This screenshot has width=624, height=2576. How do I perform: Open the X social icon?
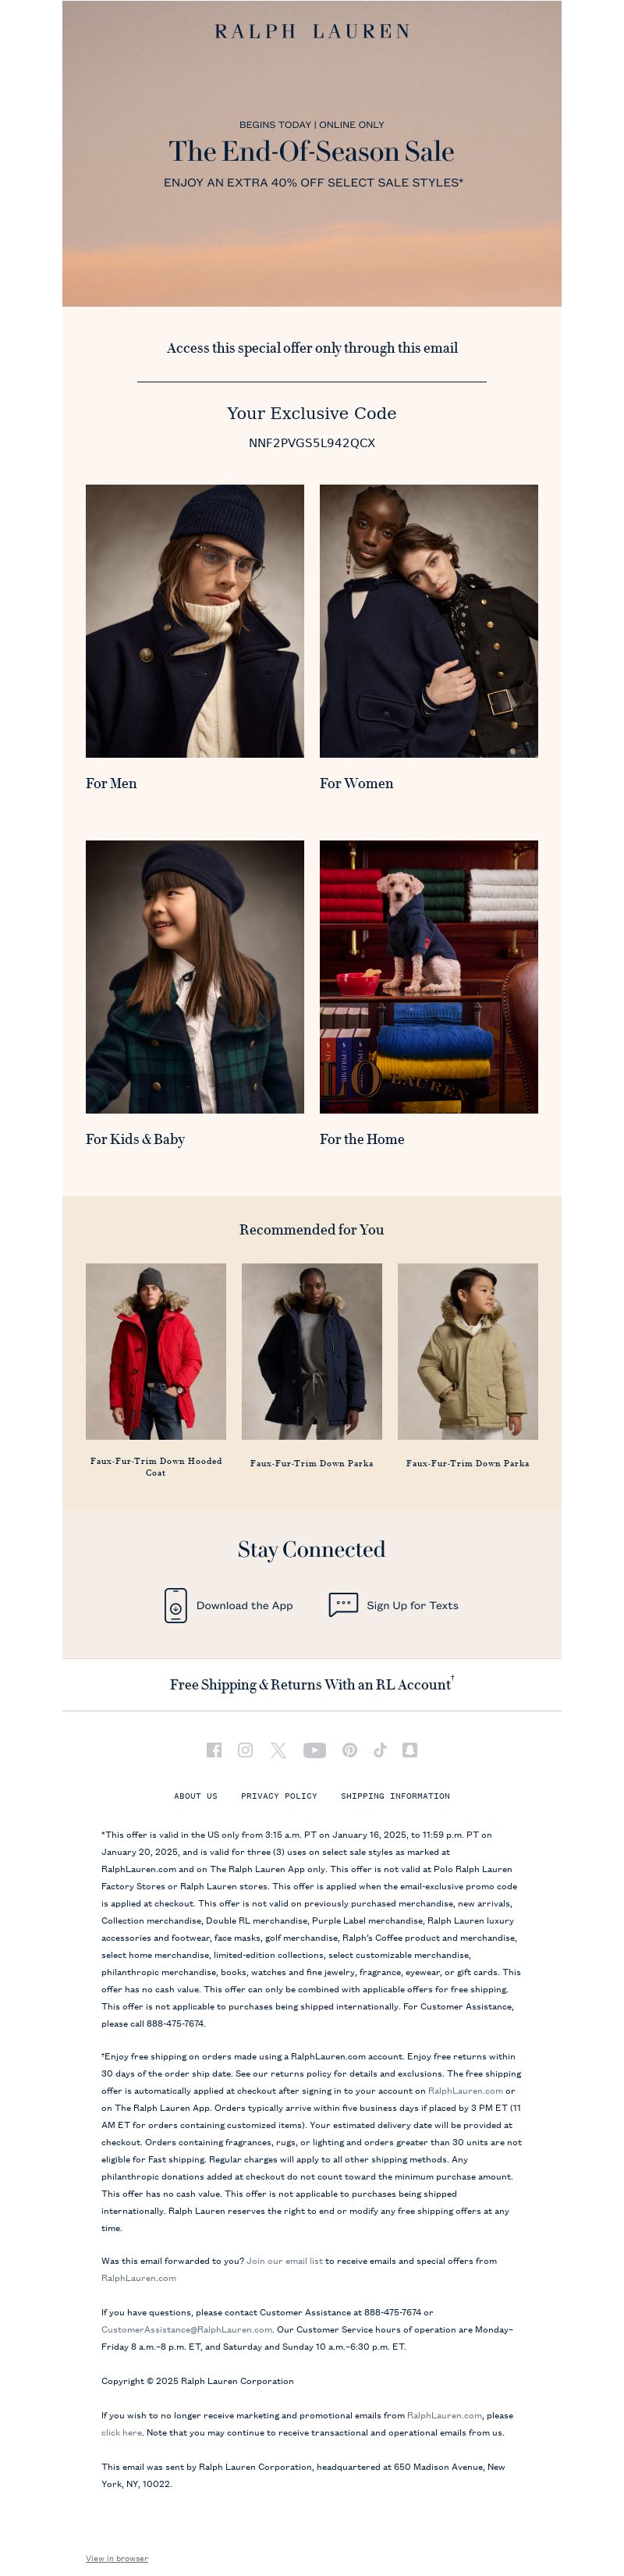pyautogui.click(x=278, y=1749)
